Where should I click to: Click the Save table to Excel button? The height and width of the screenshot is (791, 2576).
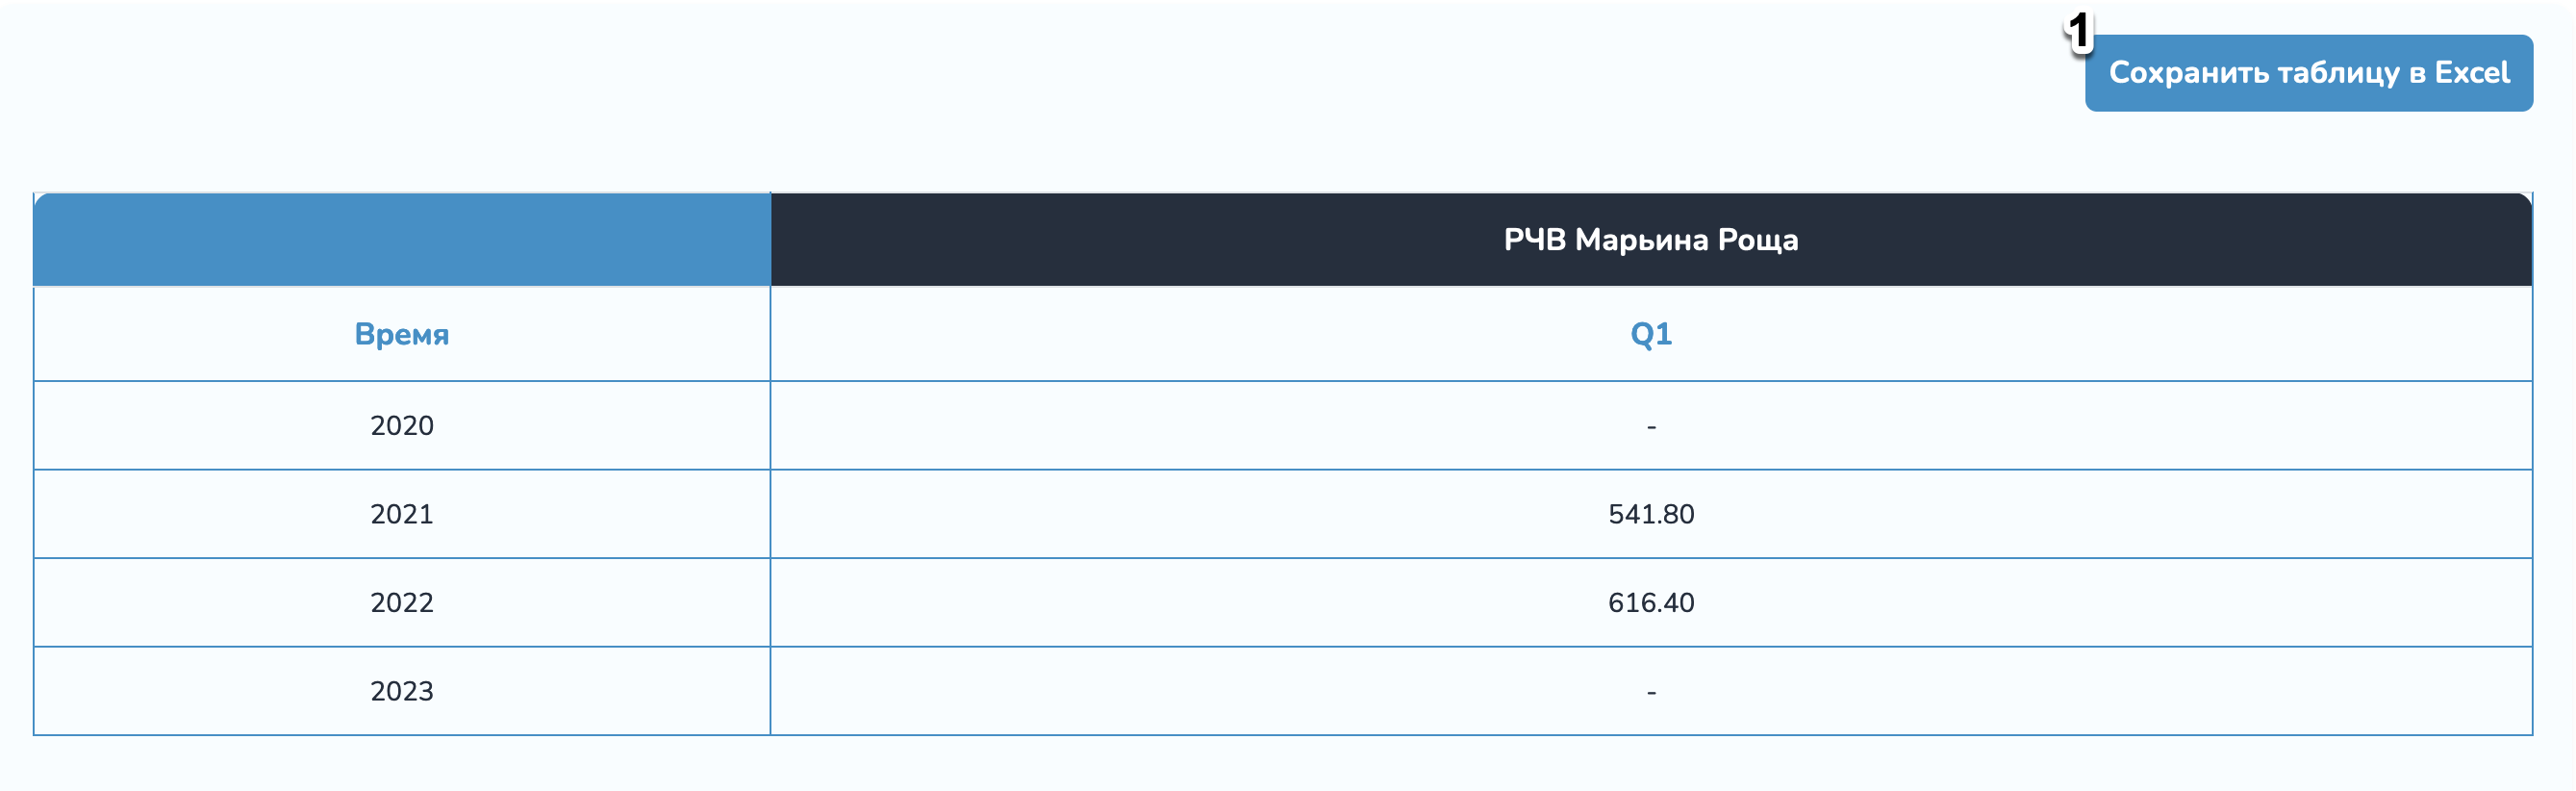click(x=2308, y=73)
